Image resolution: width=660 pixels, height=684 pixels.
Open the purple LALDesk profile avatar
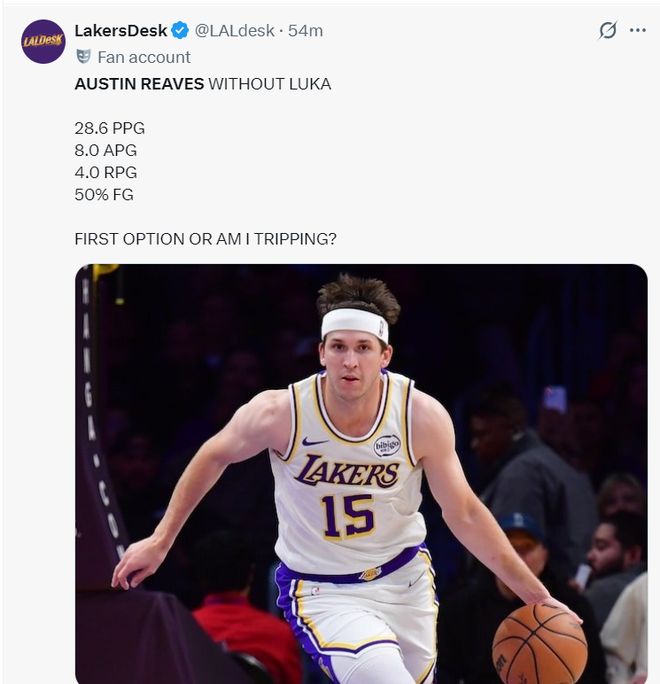(43, 41)
